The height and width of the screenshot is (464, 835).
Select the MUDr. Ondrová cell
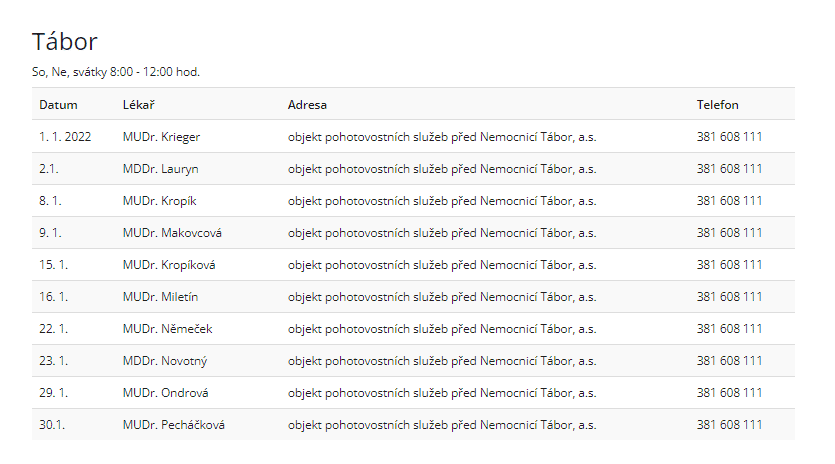click(x=165, y=393)
